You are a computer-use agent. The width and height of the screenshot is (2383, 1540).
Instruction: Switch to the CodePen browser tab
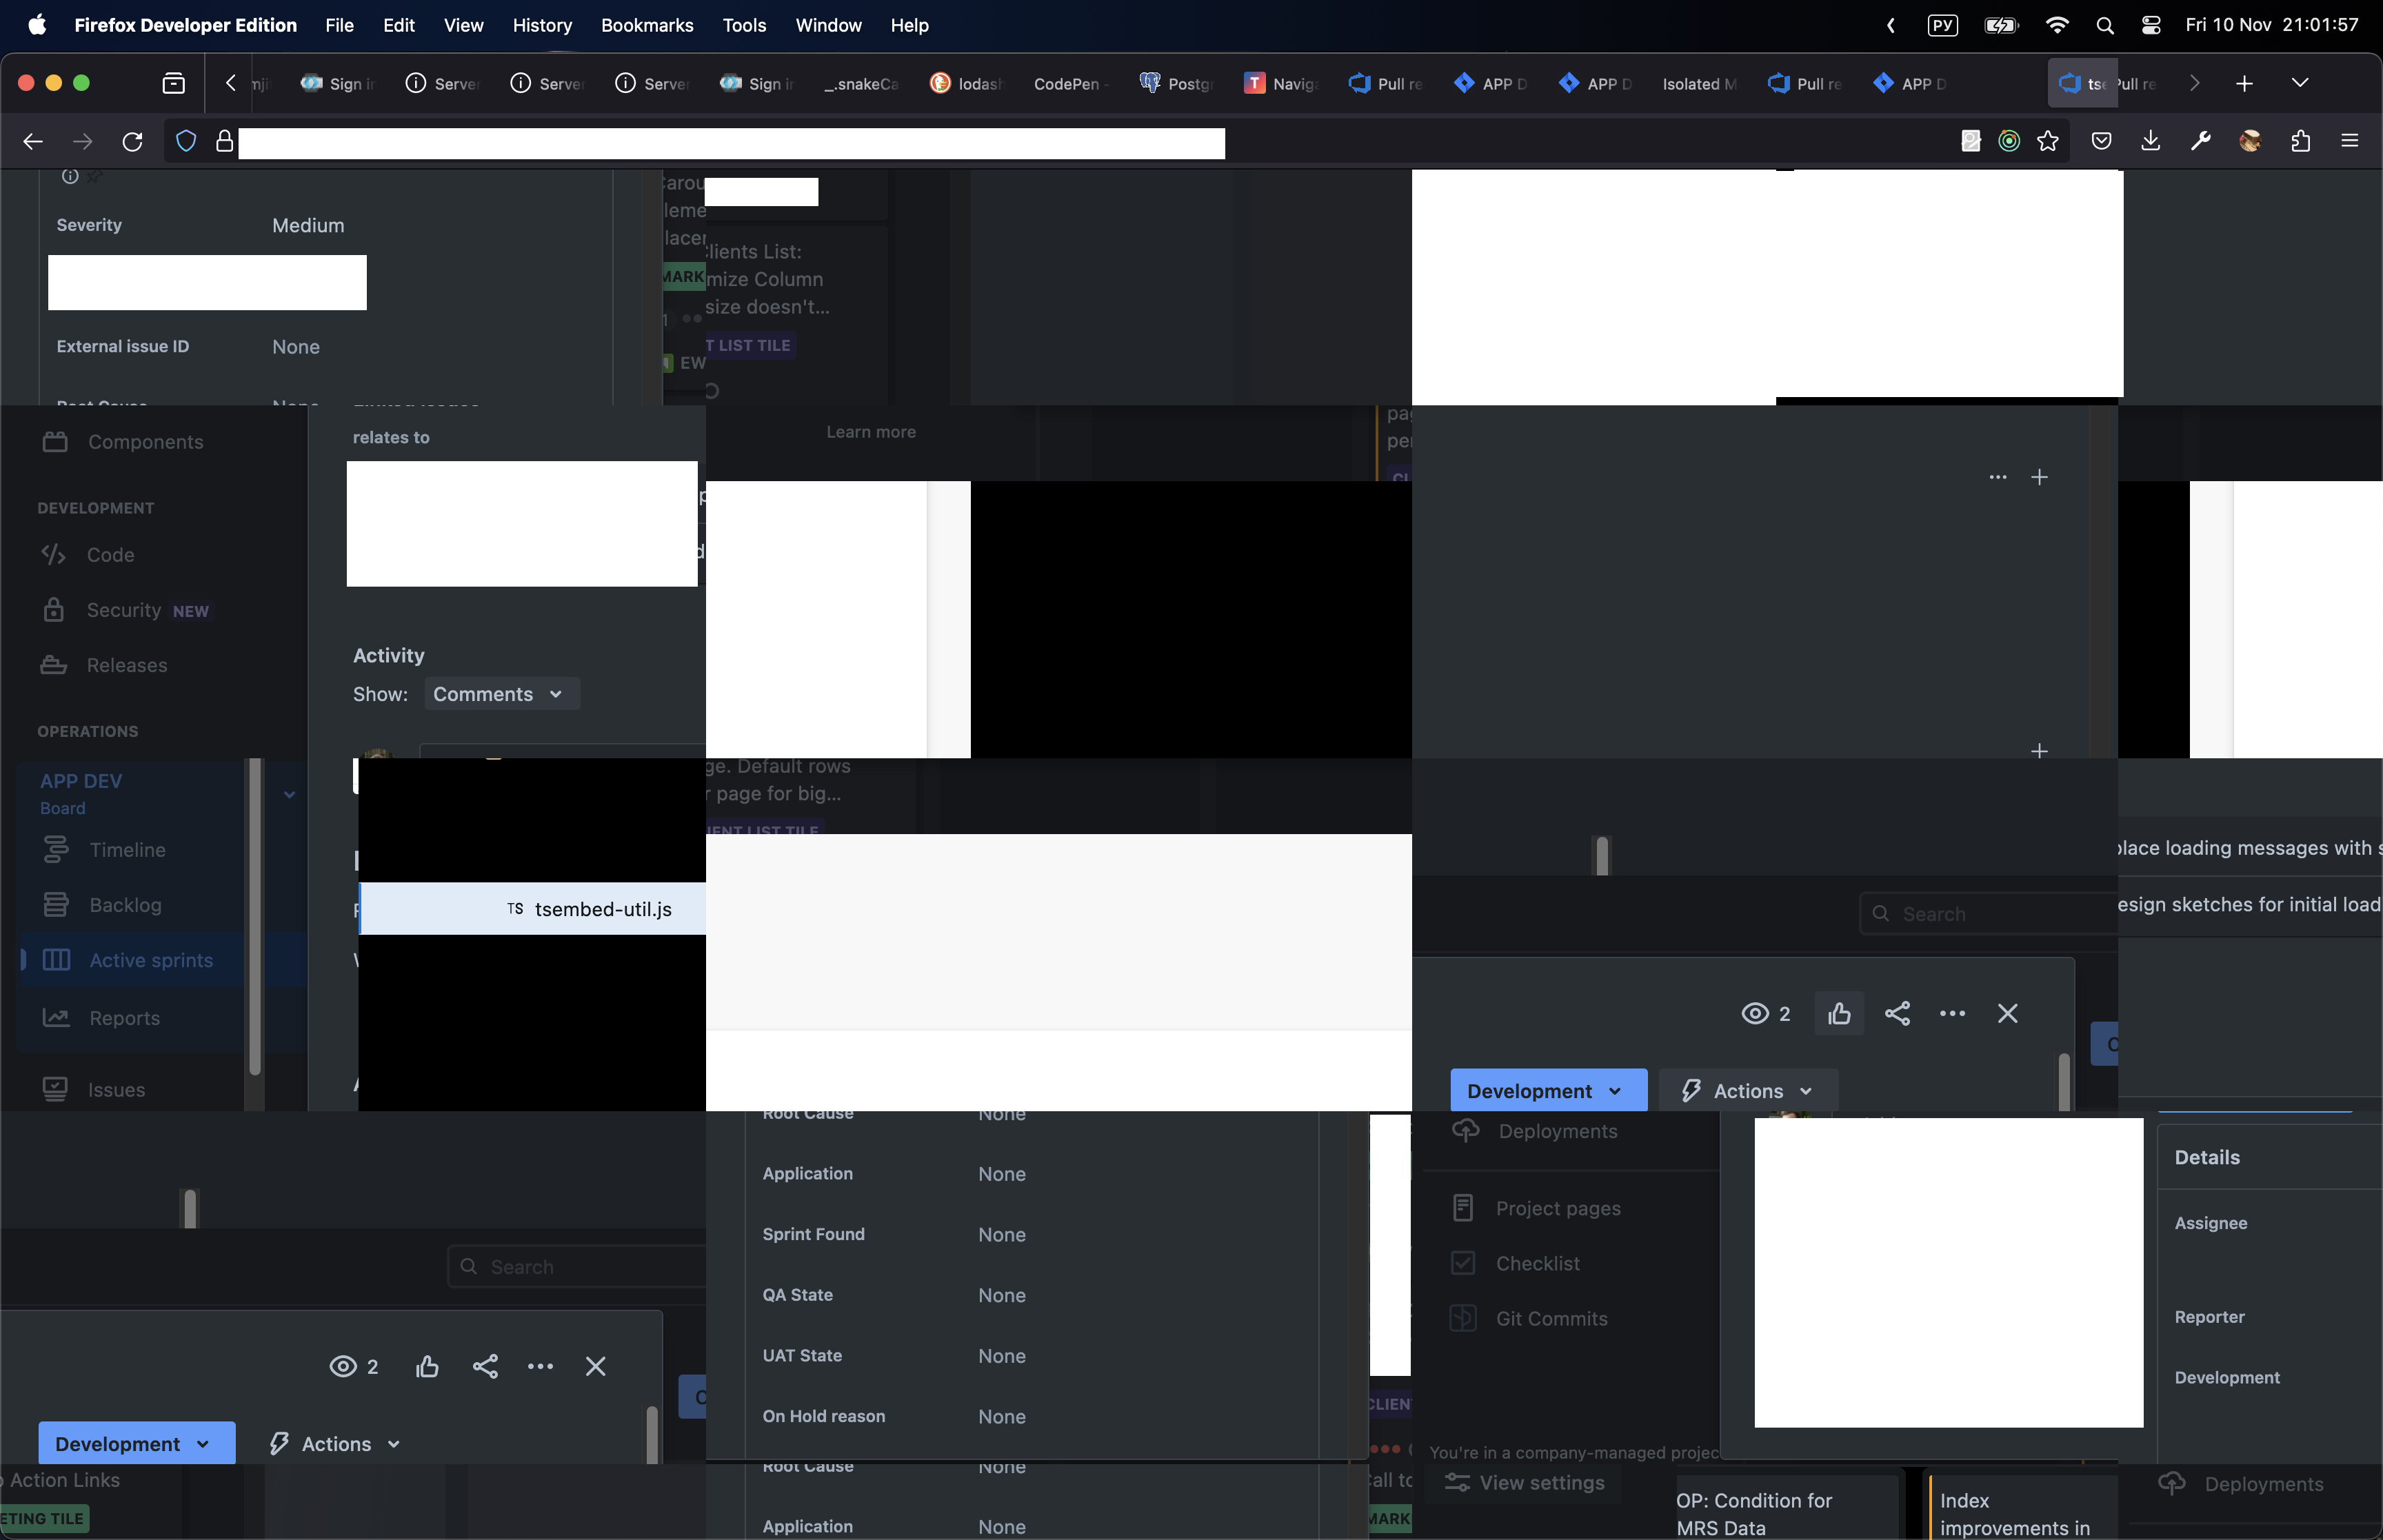pos(1066,84)
